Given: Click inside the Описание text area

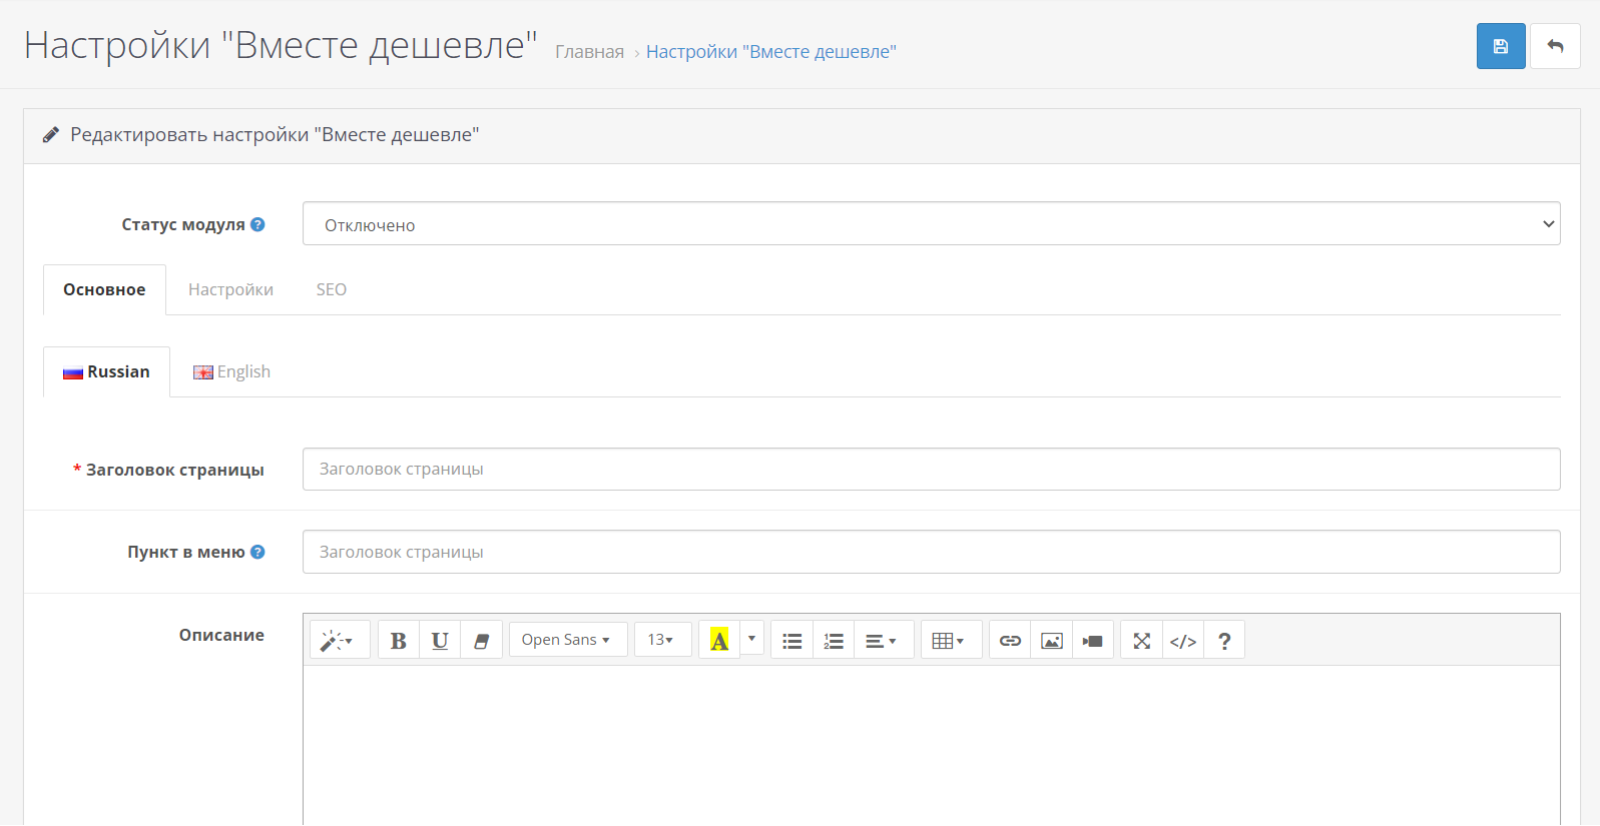Looking at the screenshot, I should click(x=931, y=745).
